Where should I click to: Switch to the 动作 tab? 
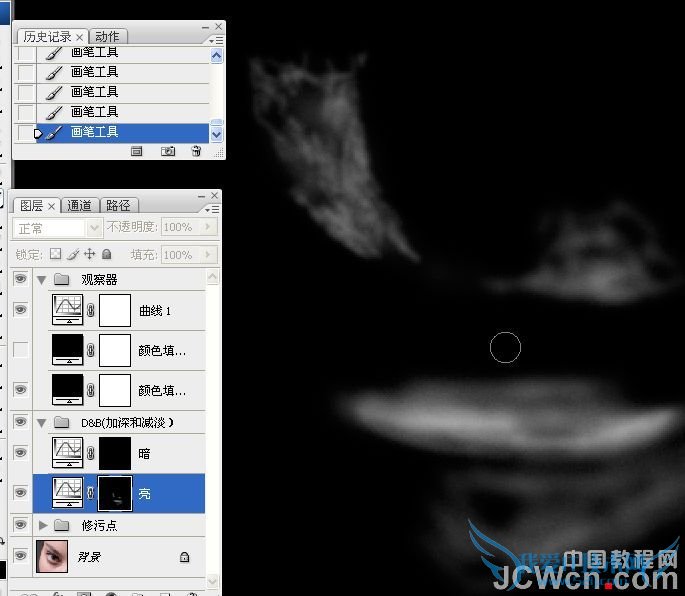(107, 37)
